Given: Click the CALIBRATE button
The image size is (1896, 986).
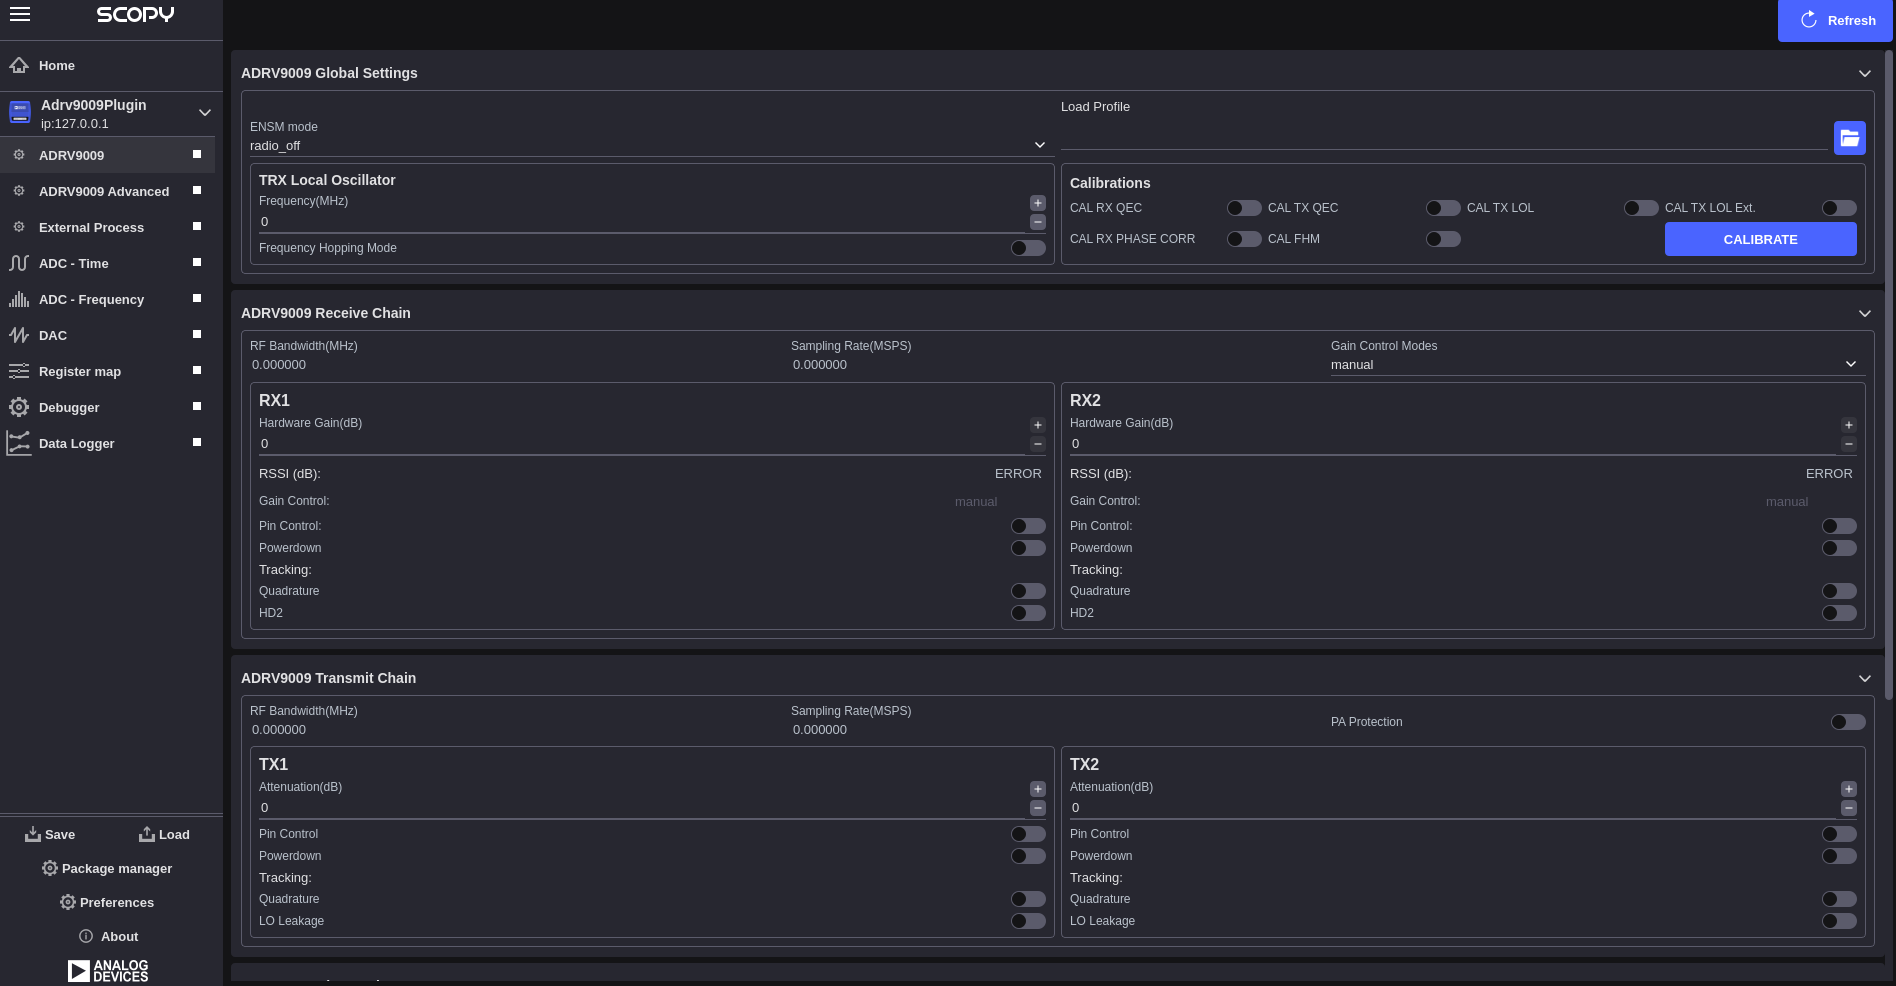Looking at the screenshot, I should (1760, 239).
